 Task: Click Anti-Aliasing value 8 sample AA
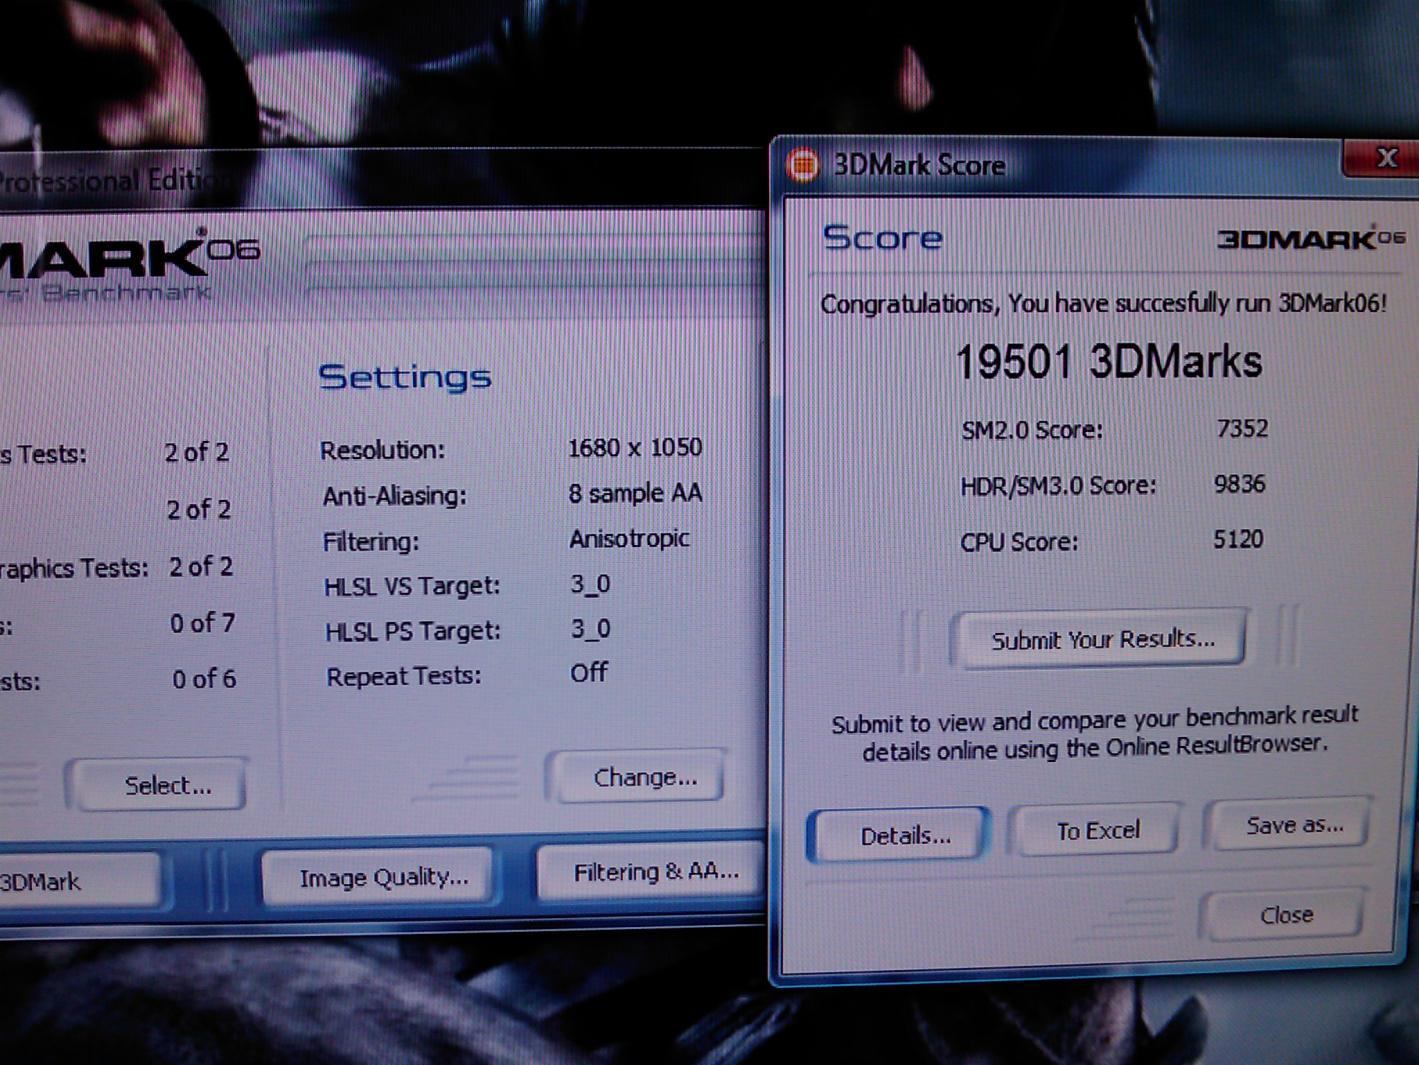pos(635,493)
